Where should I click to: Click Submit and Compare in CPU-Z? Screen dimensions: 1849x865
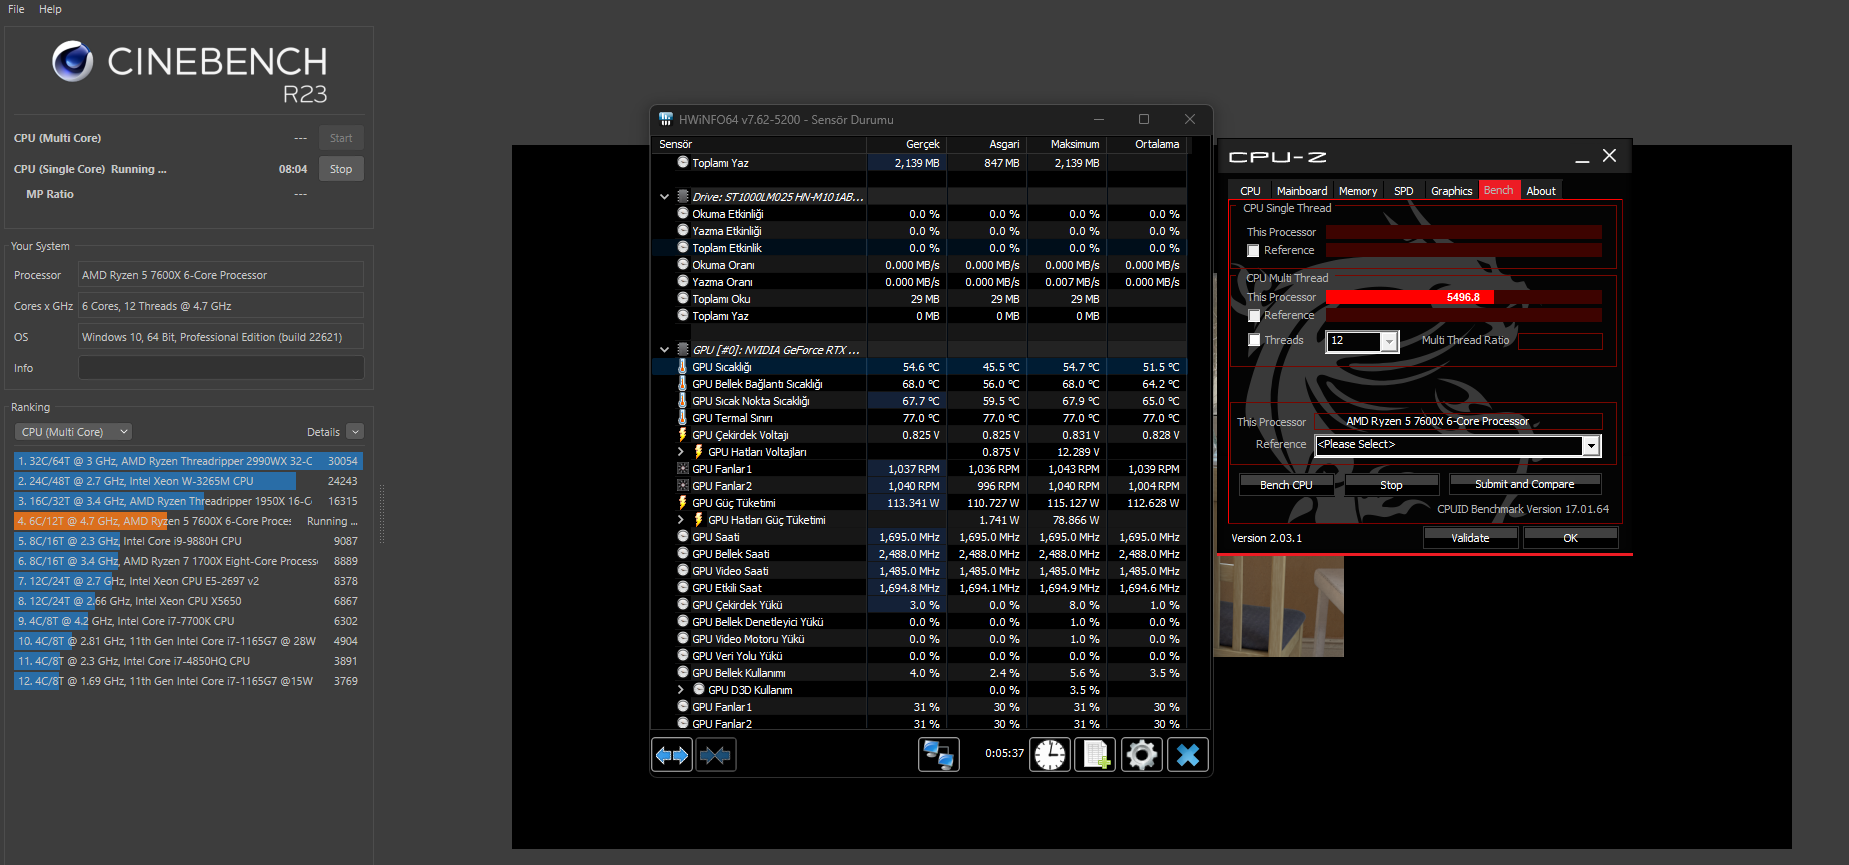(x=1525, y=485)
